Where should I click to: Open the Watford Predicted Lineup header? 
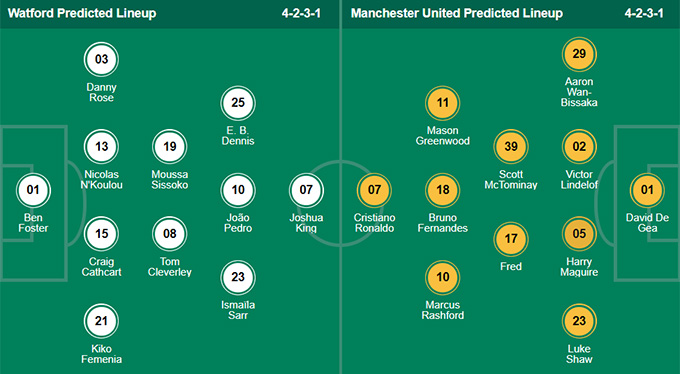coord(82,13)
